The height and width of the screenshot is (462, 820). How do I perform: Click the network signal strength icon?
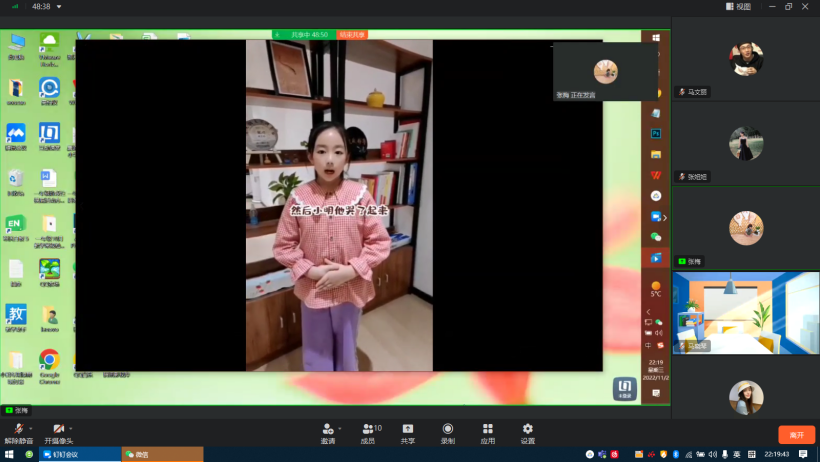(15, 6)
